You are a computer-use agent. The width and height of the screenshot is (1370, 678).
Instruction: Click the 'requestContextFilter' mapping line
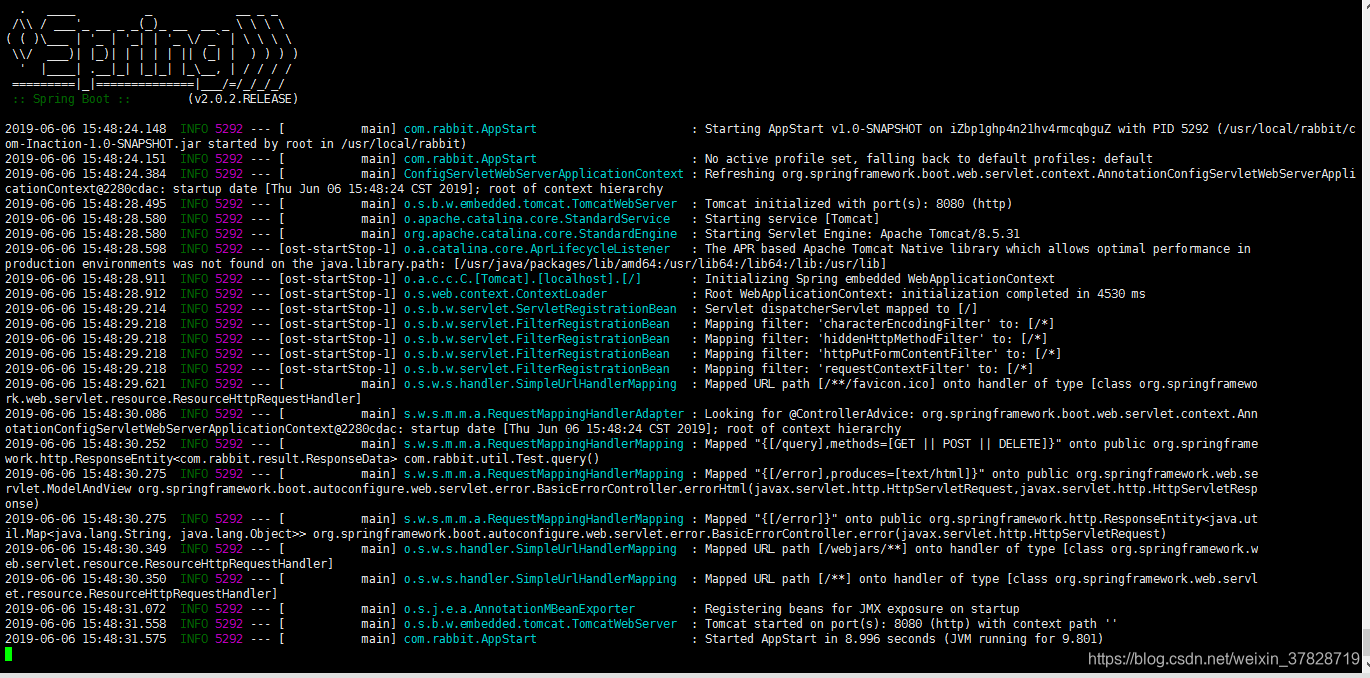tap(869, 369)
